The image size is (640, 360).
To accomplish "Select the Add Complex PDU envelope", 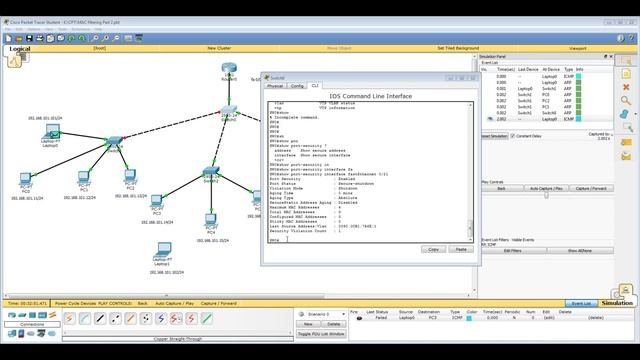I will tap(626, 156).
